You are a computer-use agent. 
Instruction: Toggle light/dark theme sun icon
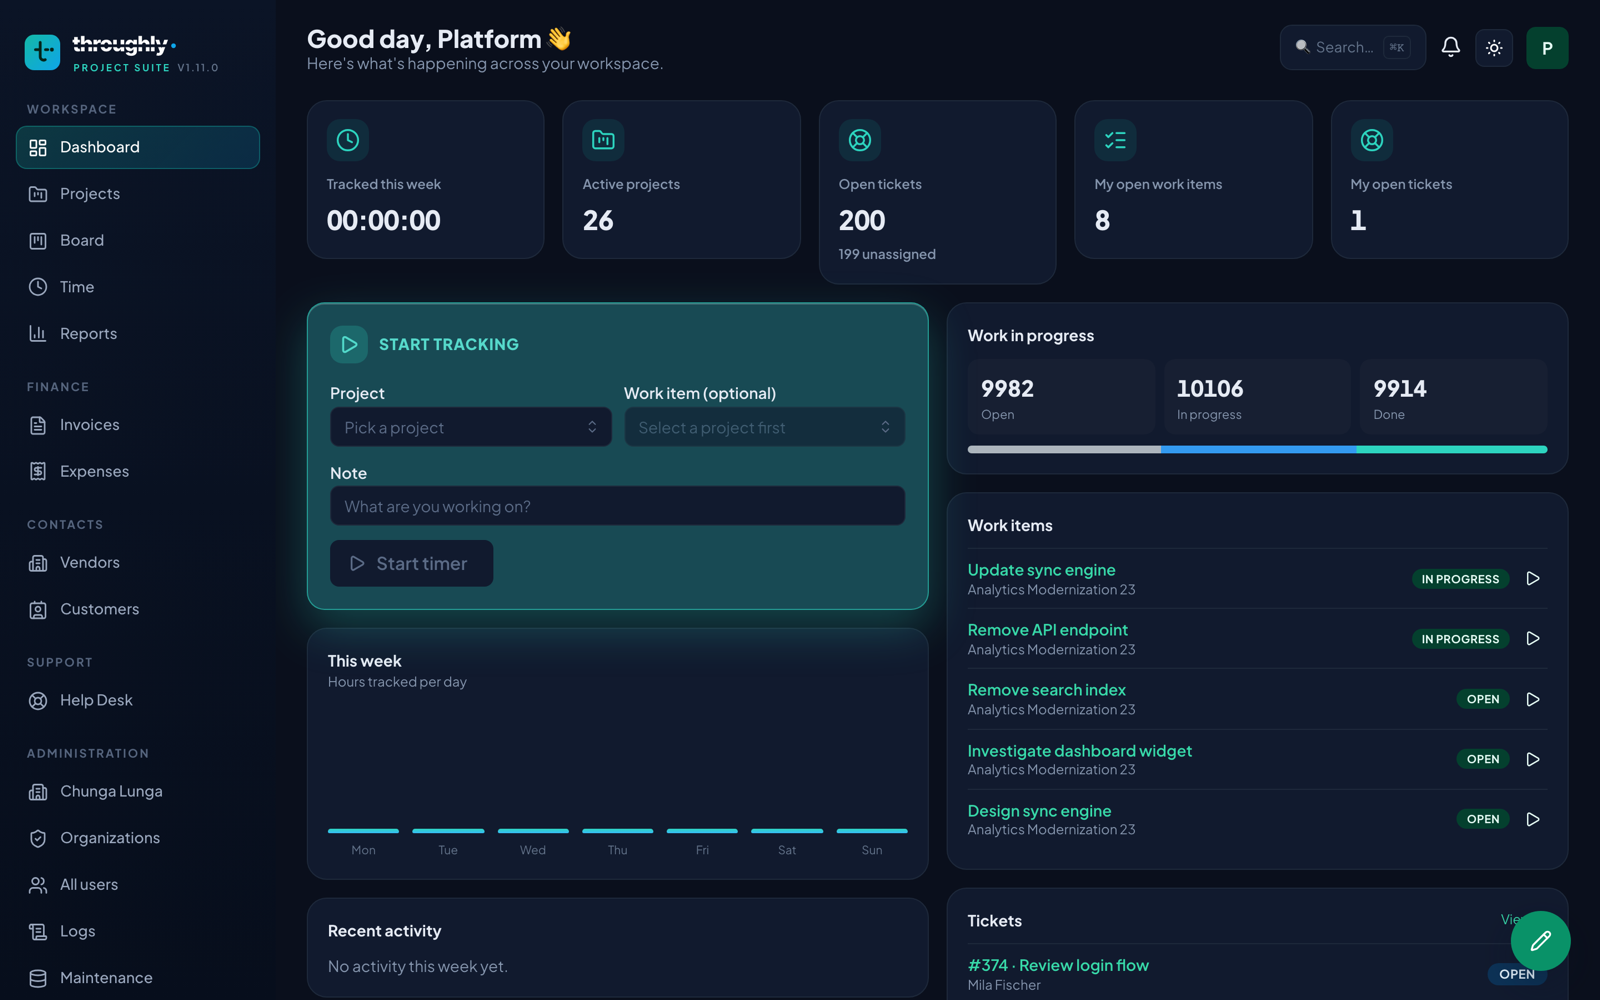[1494, 48]
